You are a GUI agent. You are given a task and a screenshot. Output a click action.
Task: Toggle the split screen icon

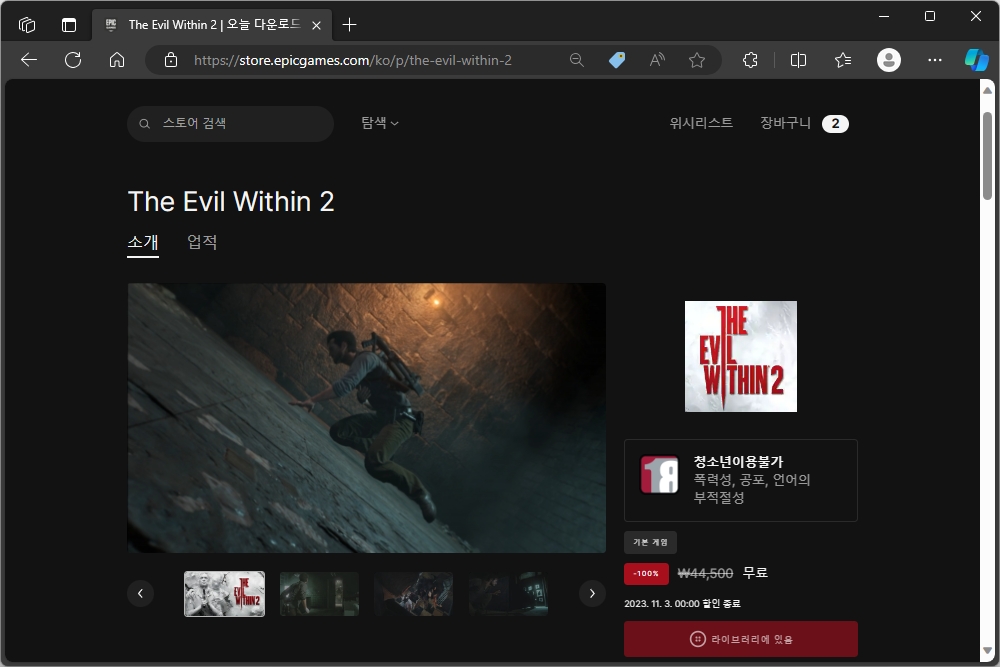[x=798, y=60]
